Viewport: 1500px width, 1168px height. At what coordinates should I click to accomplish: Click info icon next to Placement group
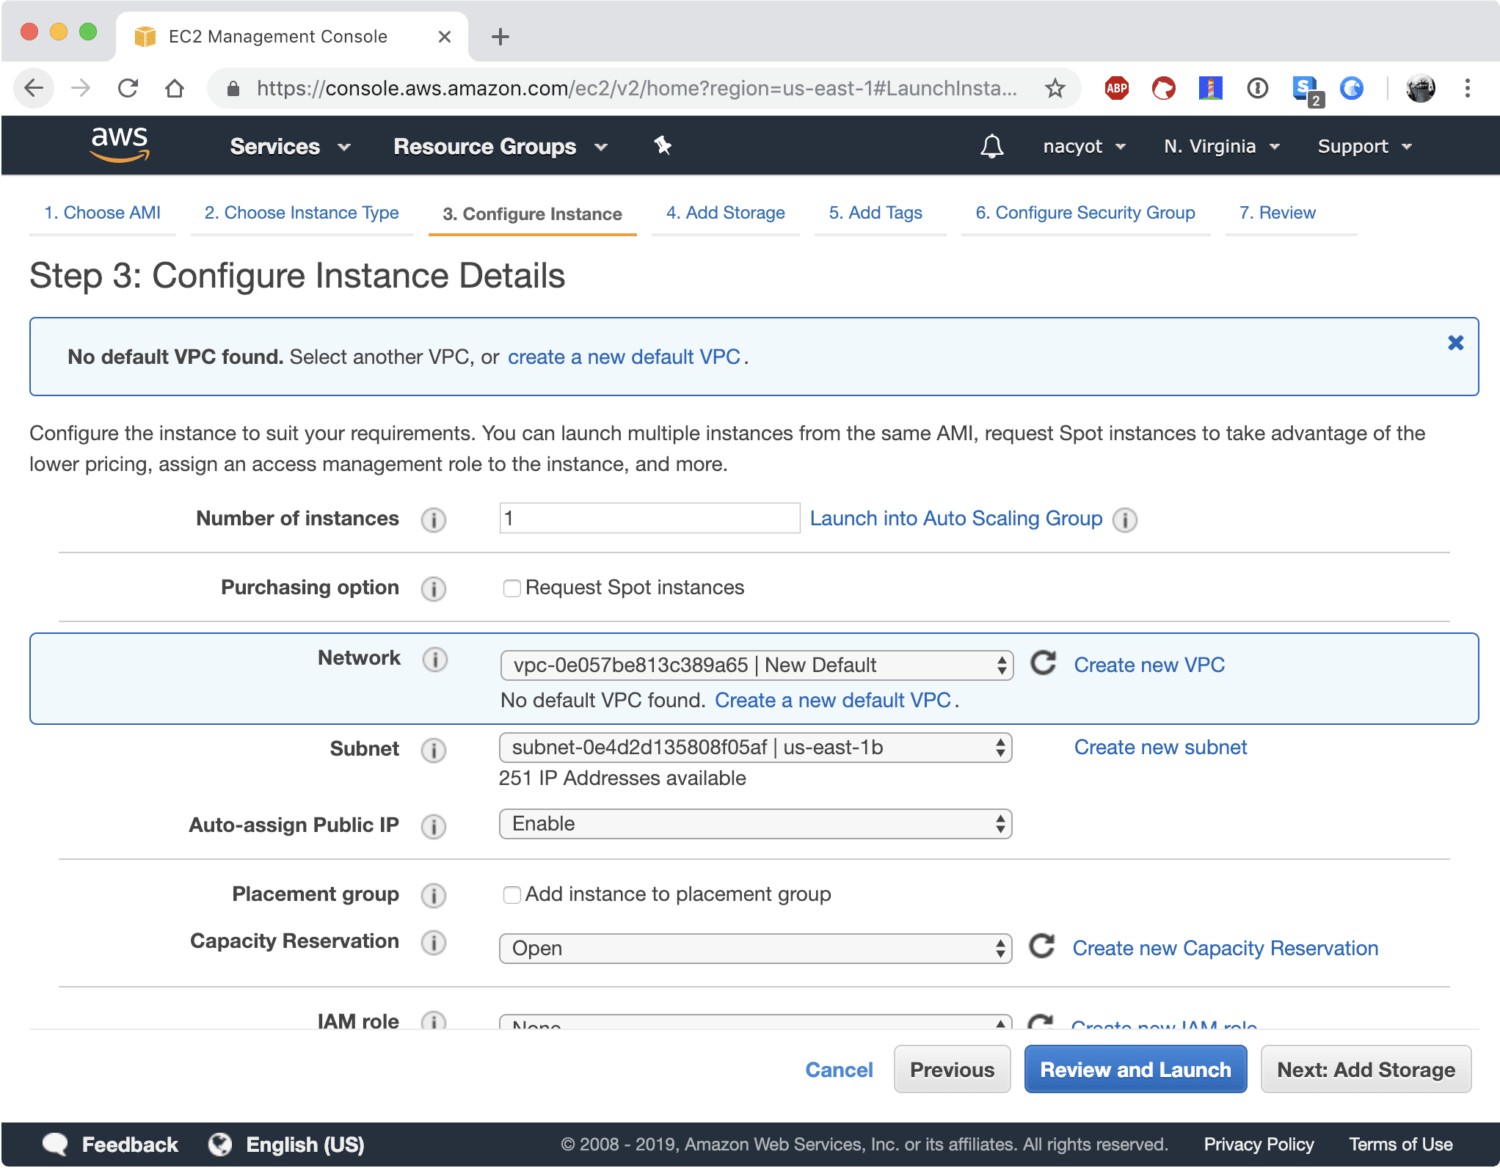click(433, 895)
